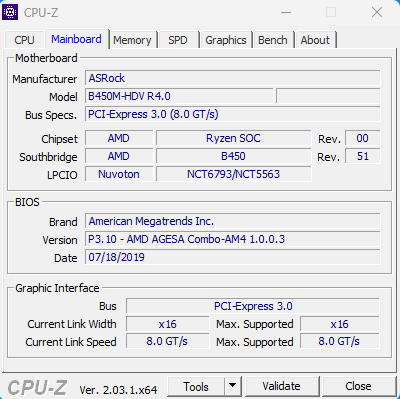
Task: Click the Graphic Interface Bus PCI-Express 3.0 value
Action: tap(253, 306)
